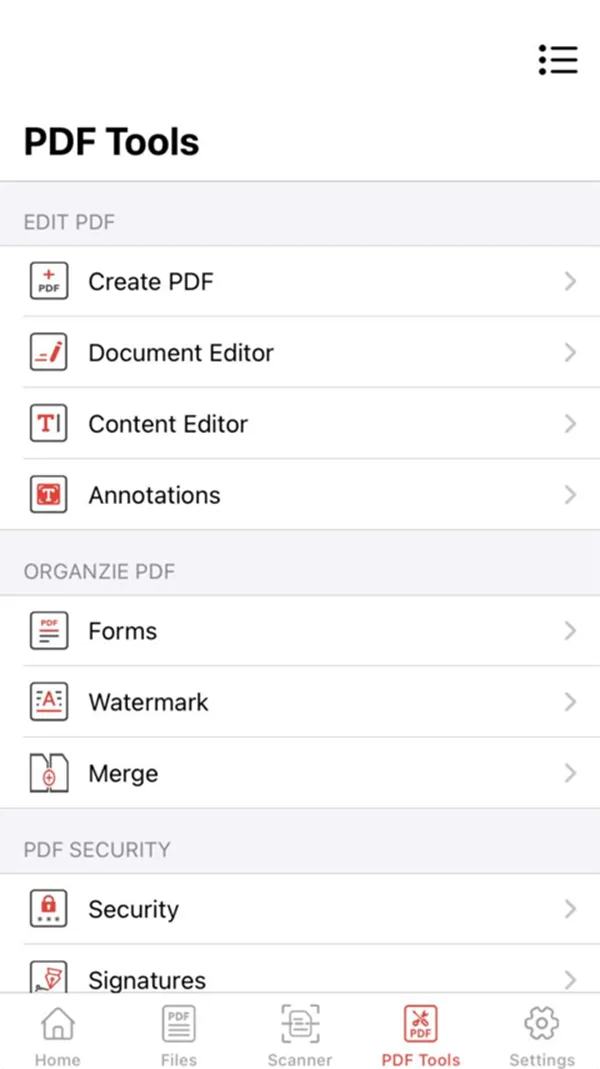This screenshot has height=1069, width=600.
Task: Open Settings from the bottom bar
Action: (541, 1024)
